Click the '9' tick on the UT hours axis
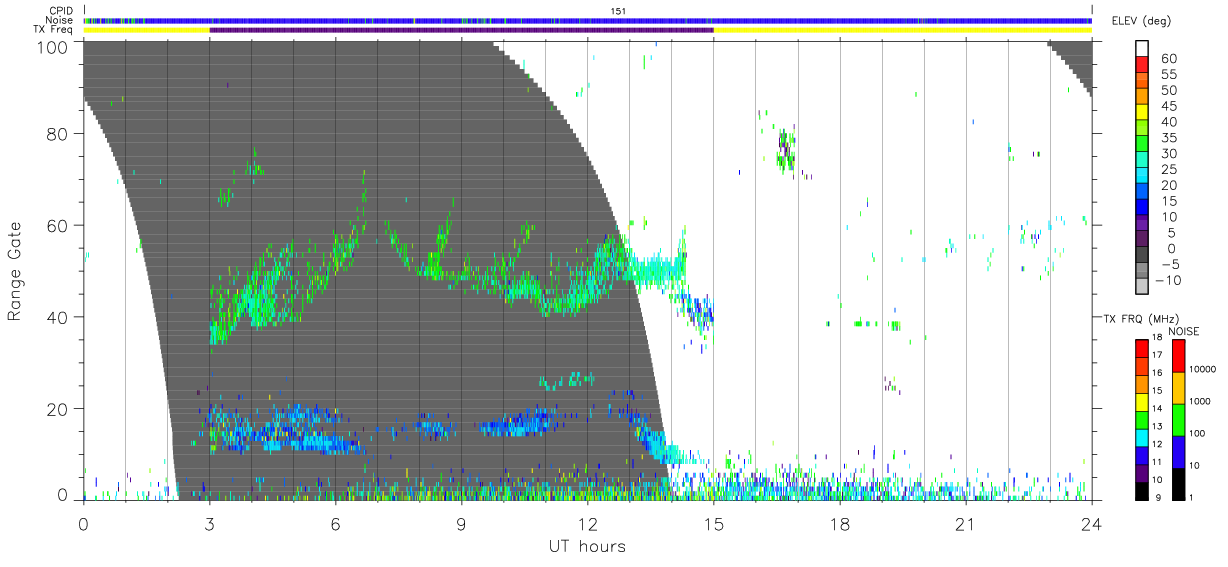This screenshot has width=1228, height=567. point(462,523)
